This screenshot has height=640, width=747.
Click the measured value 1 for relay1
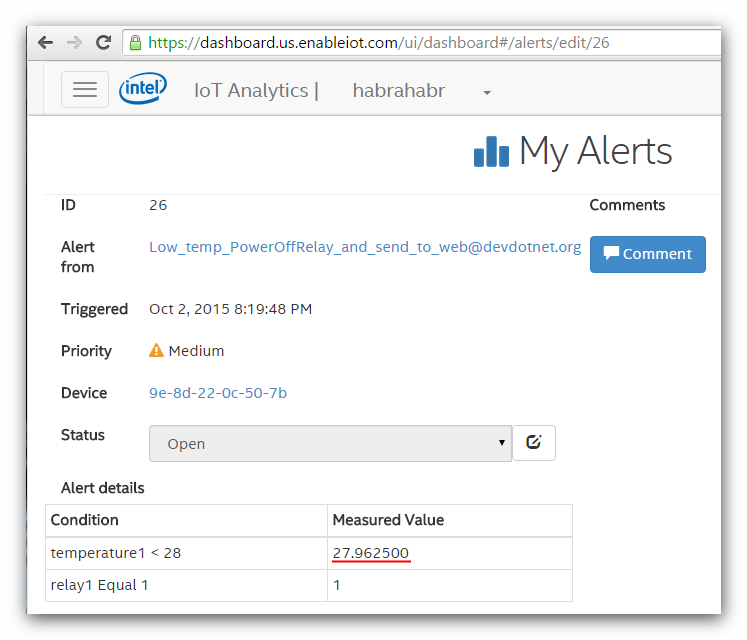click(x=337, y=585)
